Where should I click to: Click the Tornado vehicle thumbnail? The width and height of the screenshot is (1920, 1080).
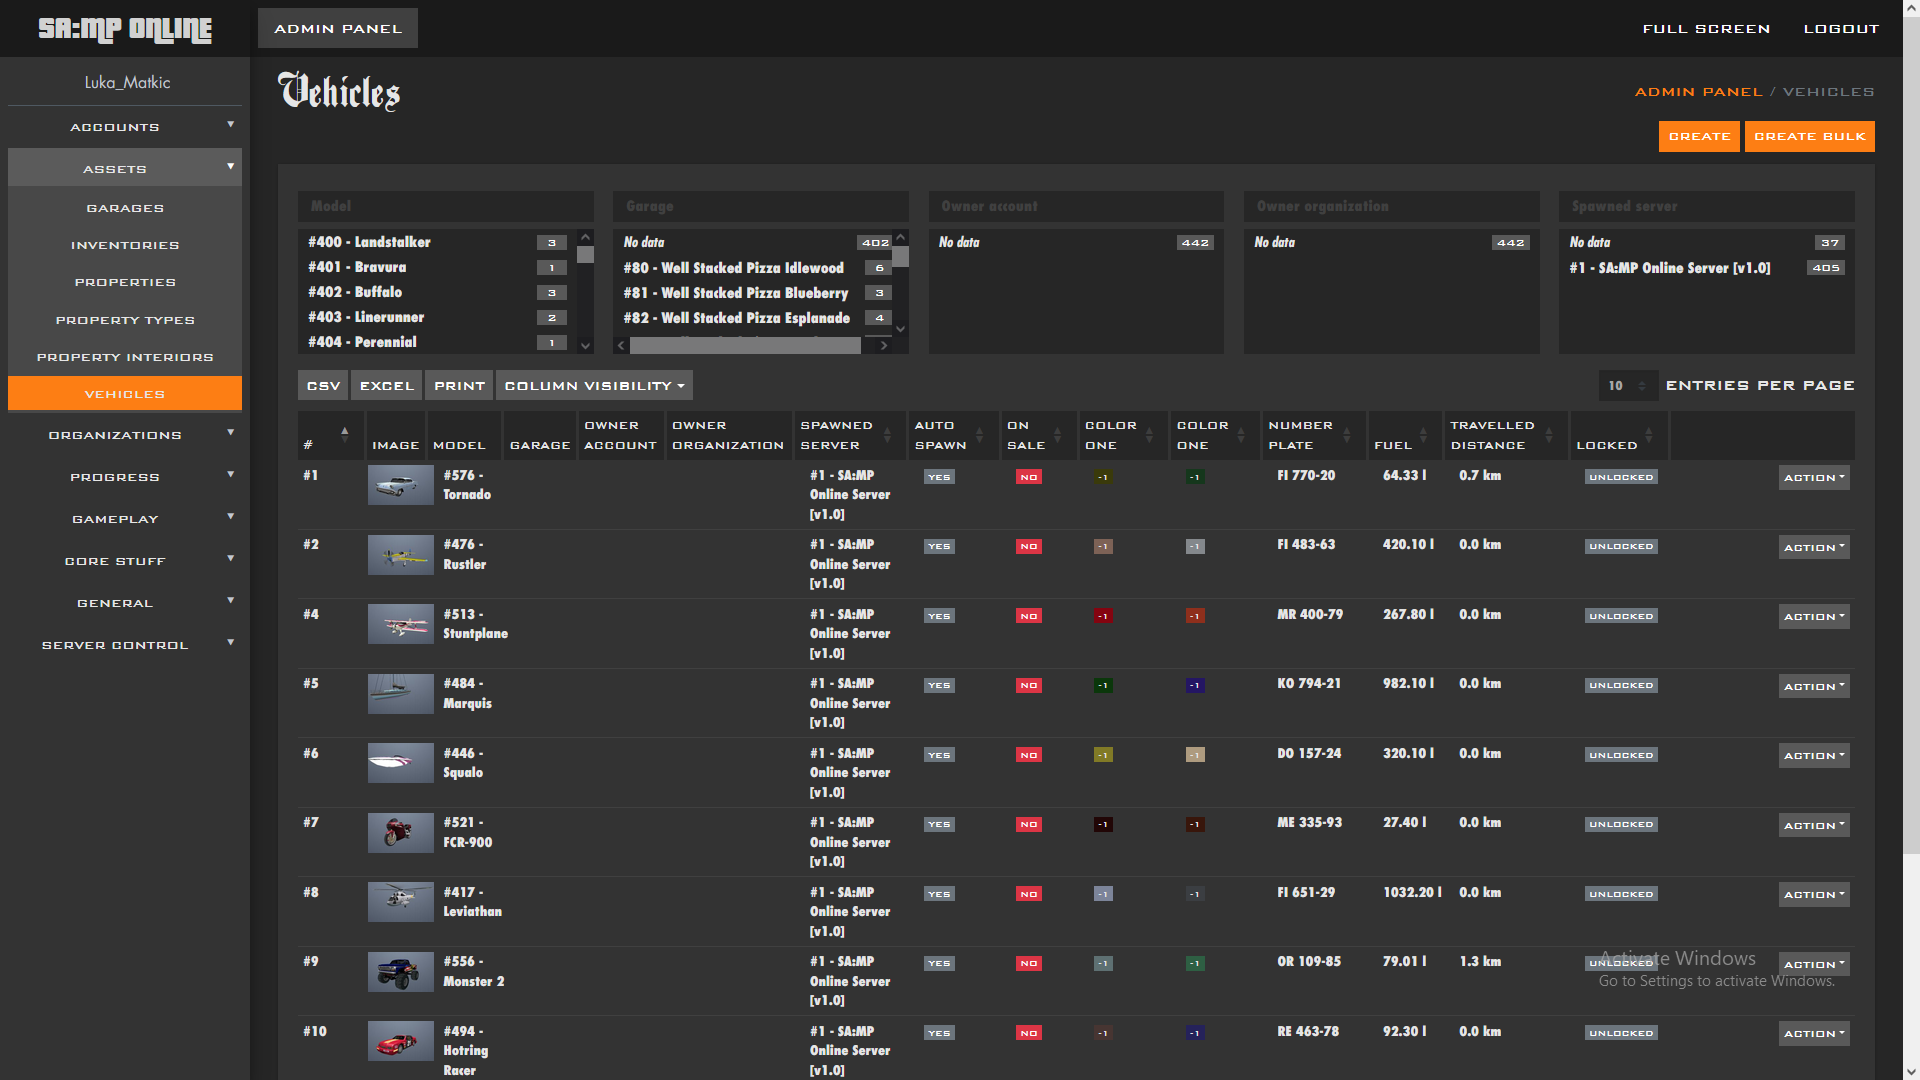(400, 485)
